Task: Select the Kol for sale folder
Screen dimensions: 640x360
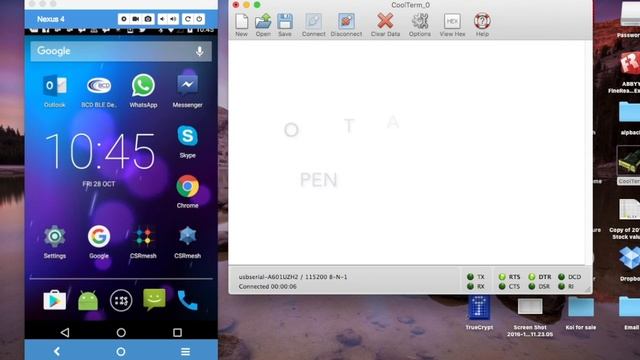Action: click(x=581, y=313)
